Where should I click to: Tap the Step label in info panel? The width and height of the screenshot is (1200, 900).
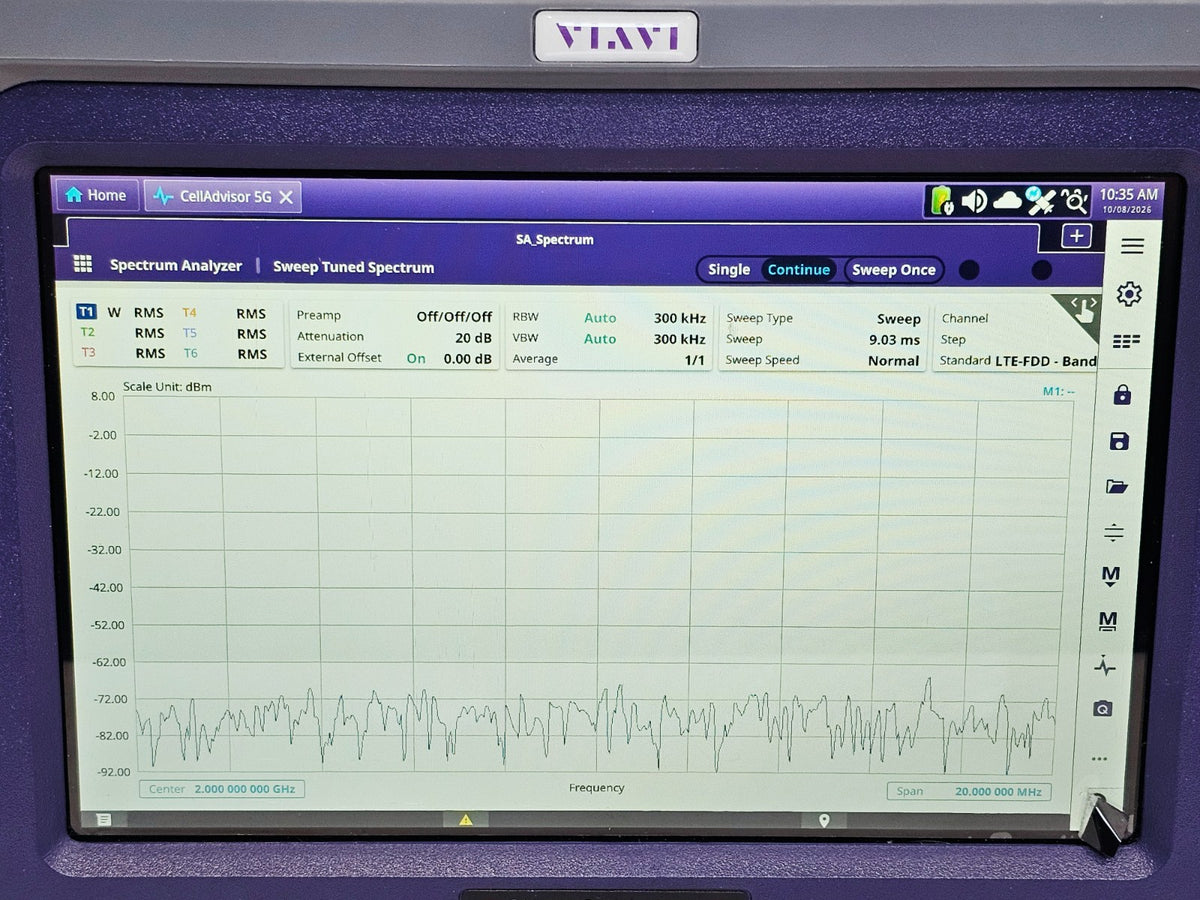click(x=953, y=339)
